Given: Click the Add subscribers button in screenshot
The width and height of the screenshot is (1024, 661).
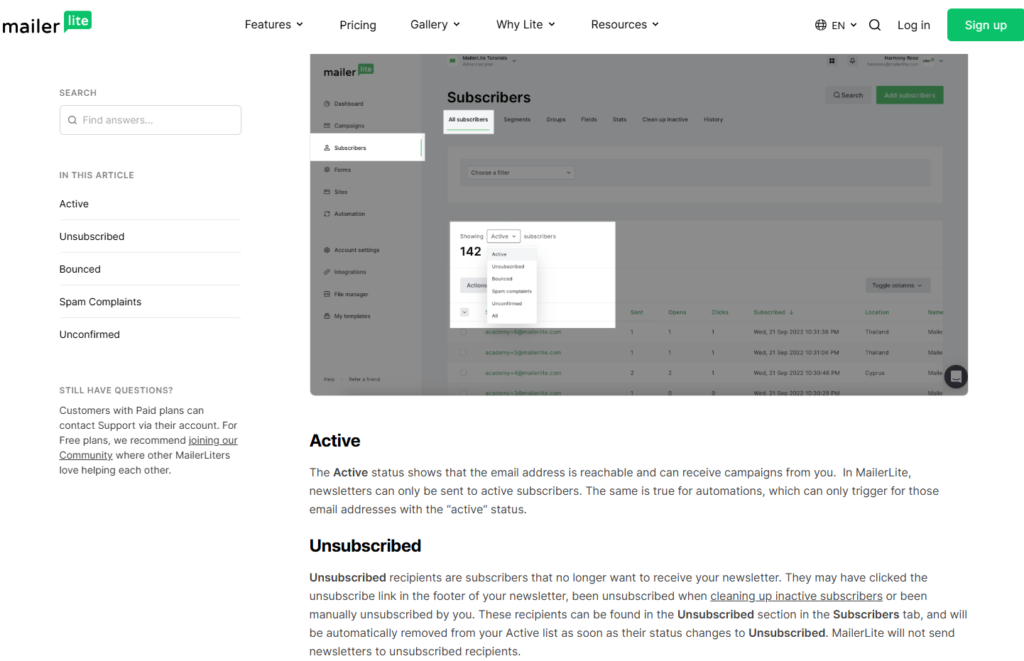Looking at the screenshot, I should [909, 95].
